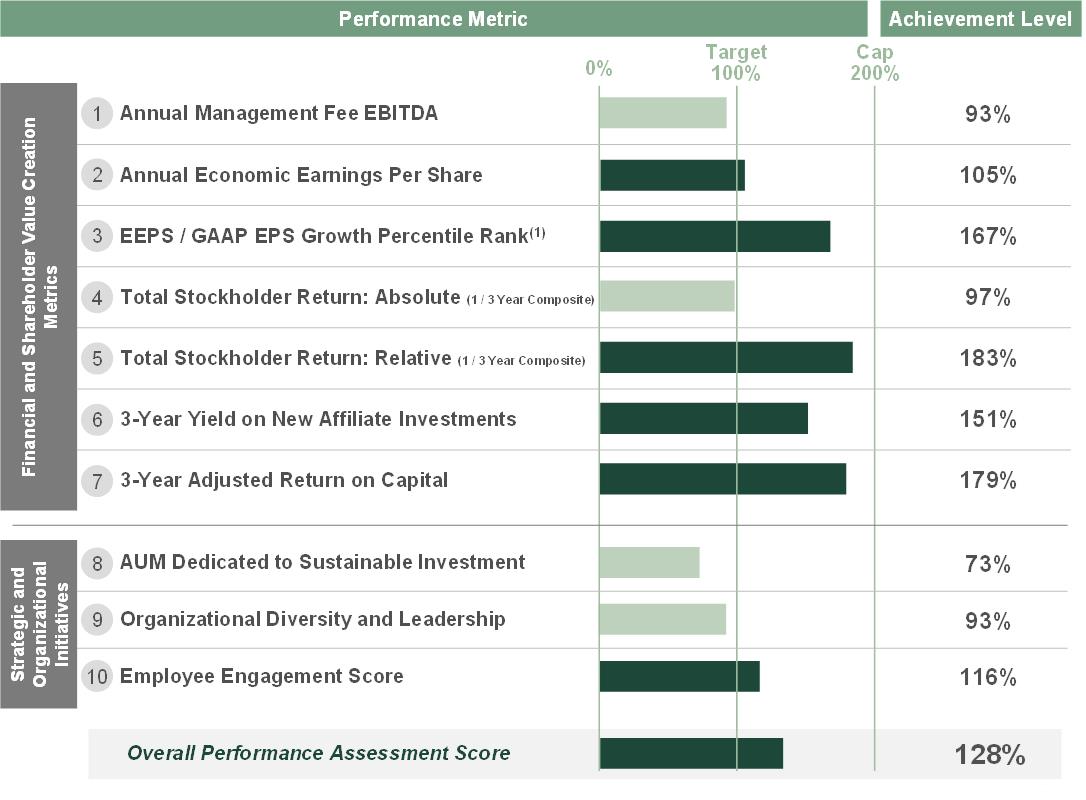Click the Overall Performance Assessment Score bar

coord(690,754)
